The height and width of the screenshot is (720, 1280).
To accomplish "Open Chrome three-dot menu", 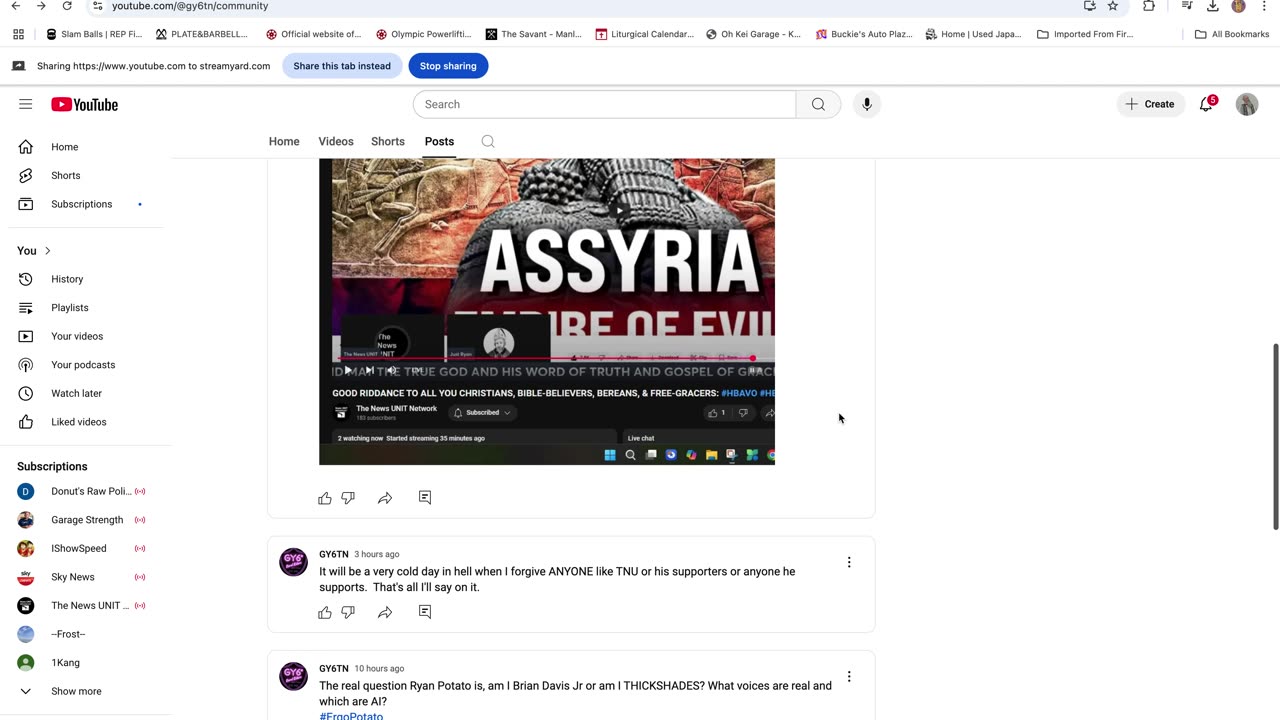I will [x=1265, y=6].
